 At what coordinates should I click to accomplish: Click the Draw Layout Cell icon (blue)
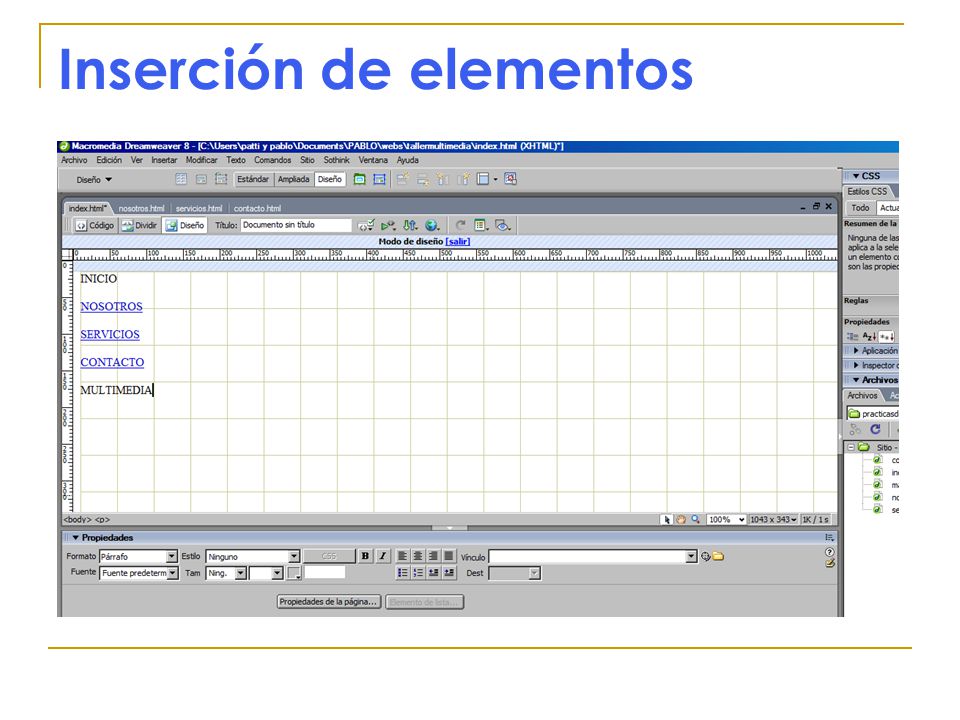[x=380, y=179]
